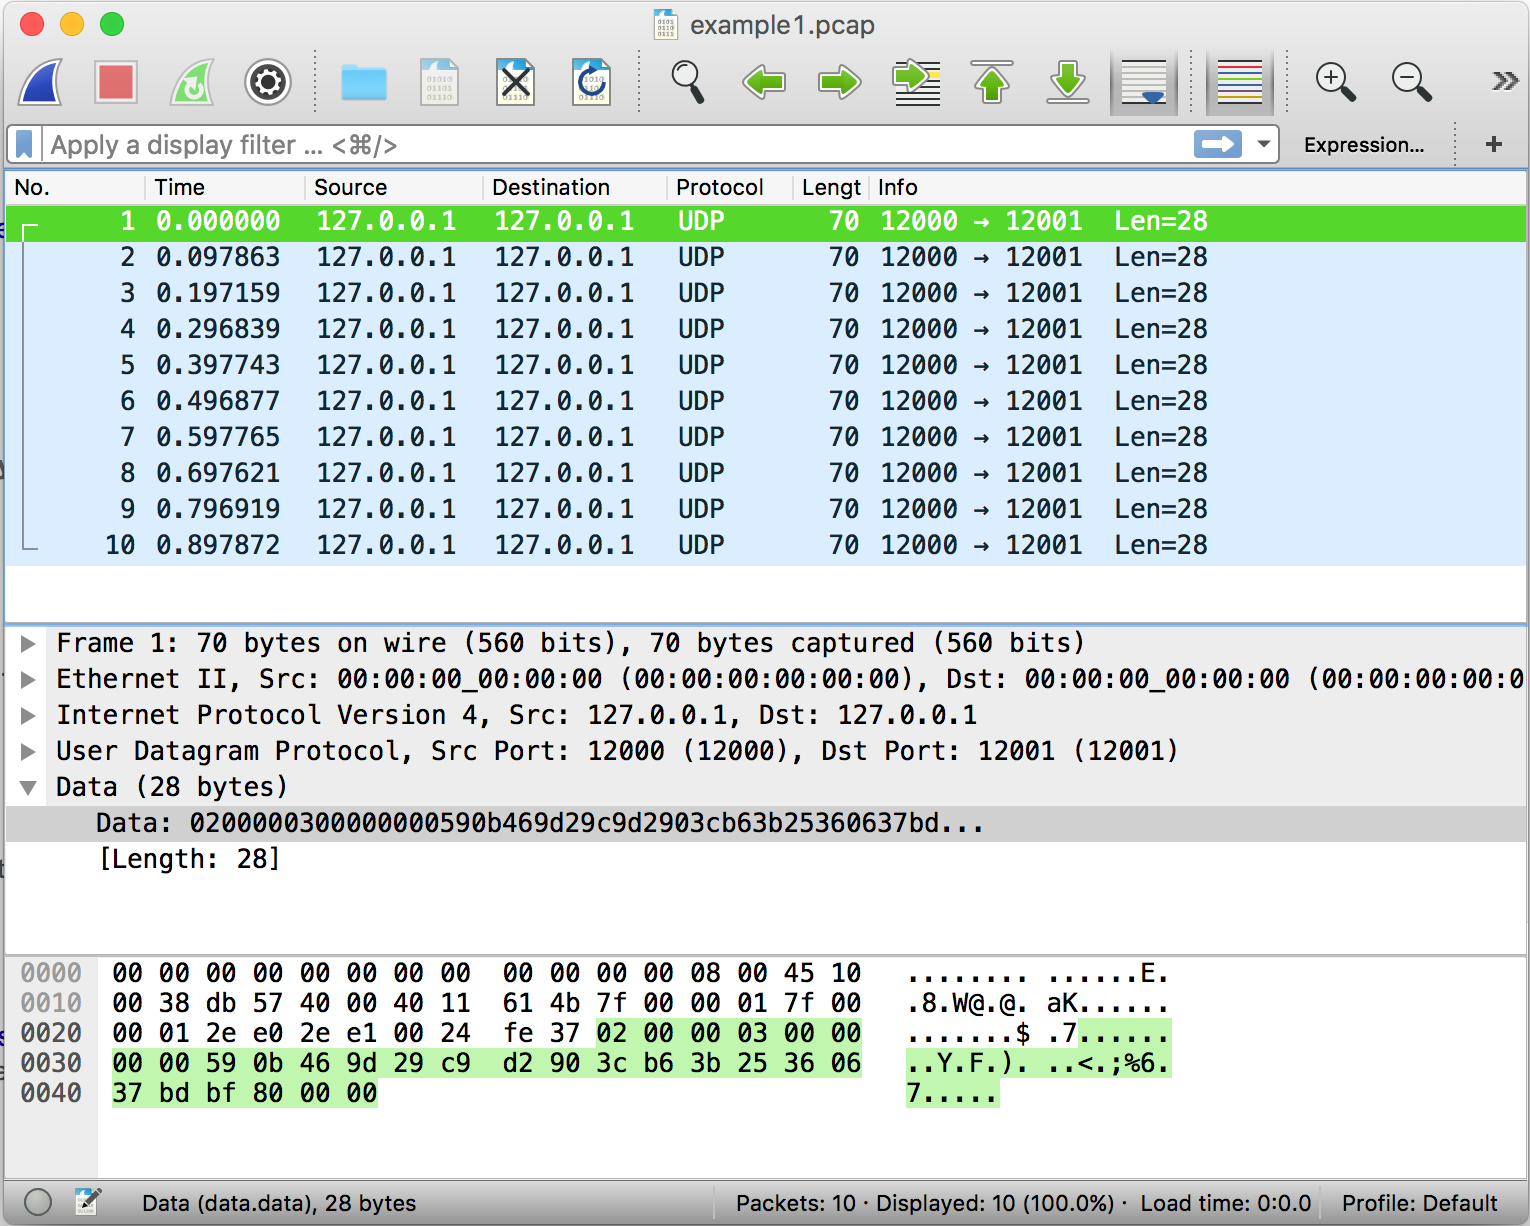Close this capture file (X icon)
The image size is (1530, 1226).
pos(516,82)
